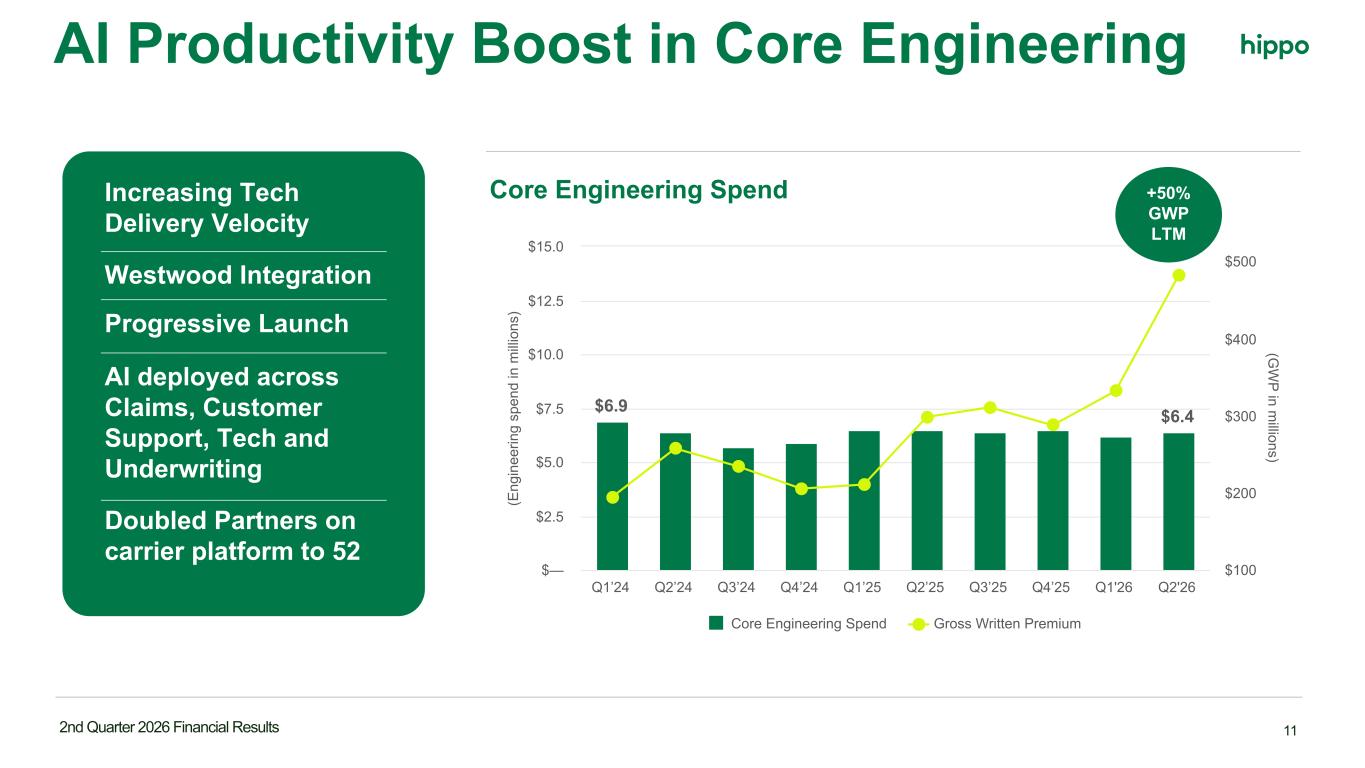The image size is (1365, 768).
Task: Click the Q2'24 Gross Written Premium data point
Action: point(675,448)
